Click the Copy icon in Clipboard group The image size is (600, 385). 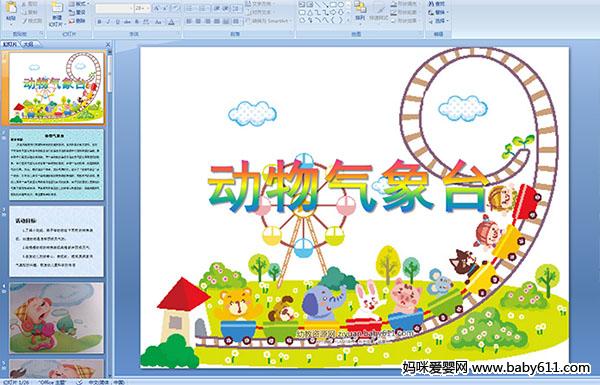tap(25, 12)
